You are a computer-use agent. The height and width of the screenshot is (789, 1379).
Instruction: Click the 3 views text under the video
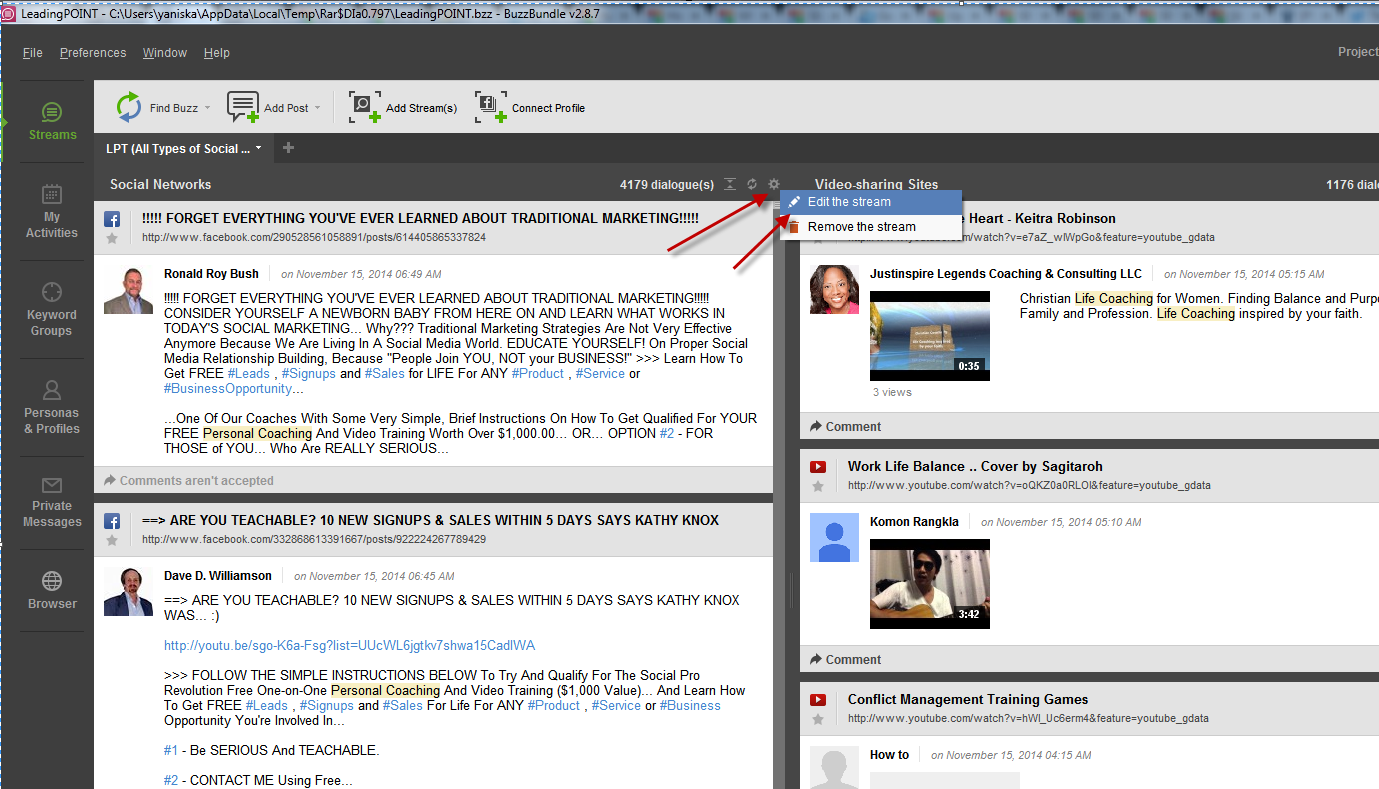tap(892, 393)
